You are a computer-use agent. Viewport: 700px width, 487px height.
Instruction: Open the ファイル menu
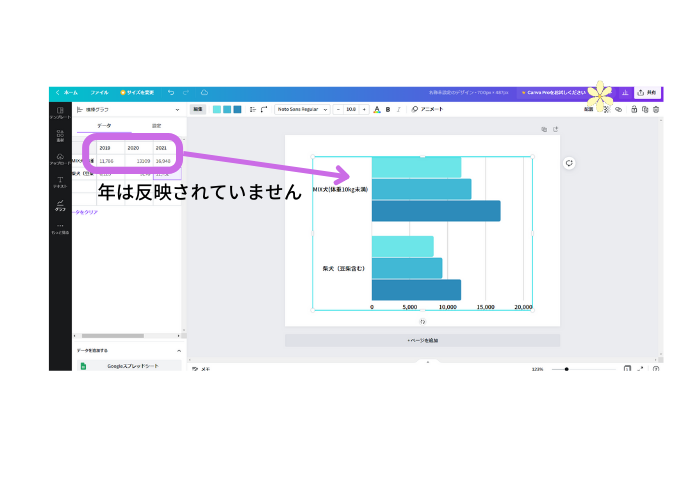[99, 93]
